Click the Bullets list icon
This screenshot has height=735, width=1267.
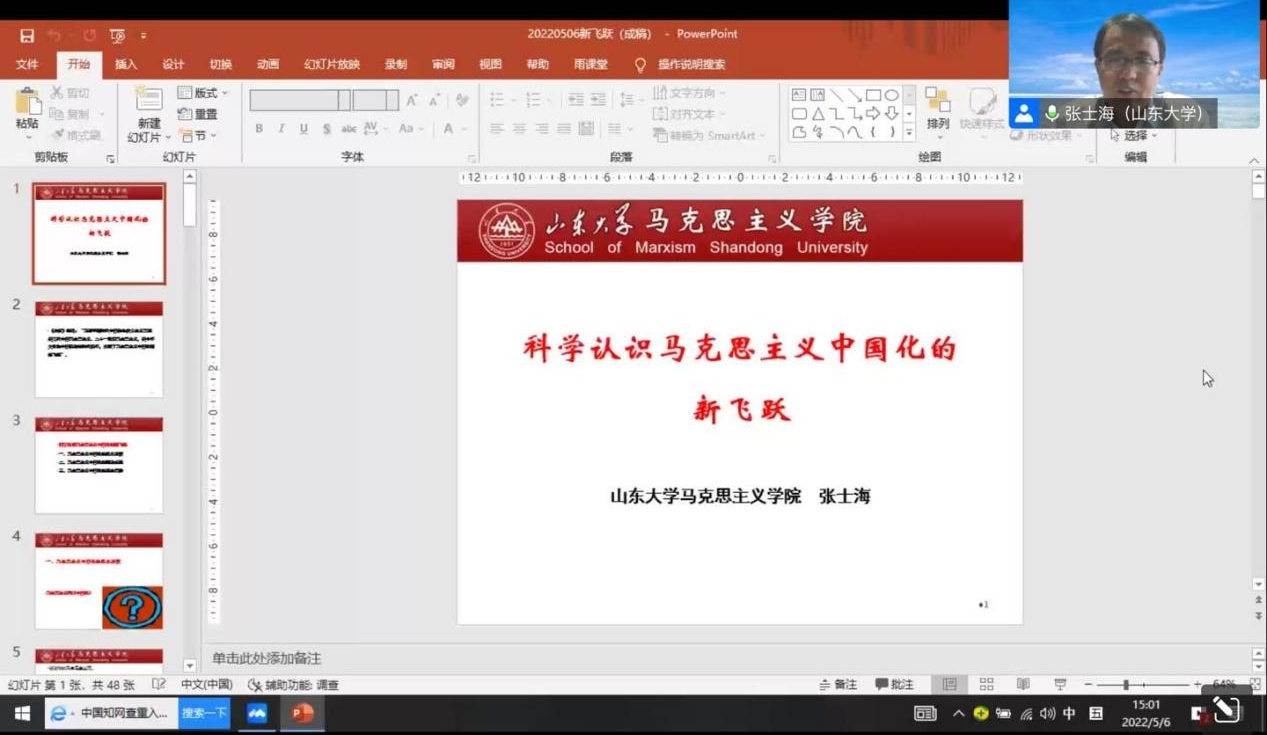[x=496, y=100]
